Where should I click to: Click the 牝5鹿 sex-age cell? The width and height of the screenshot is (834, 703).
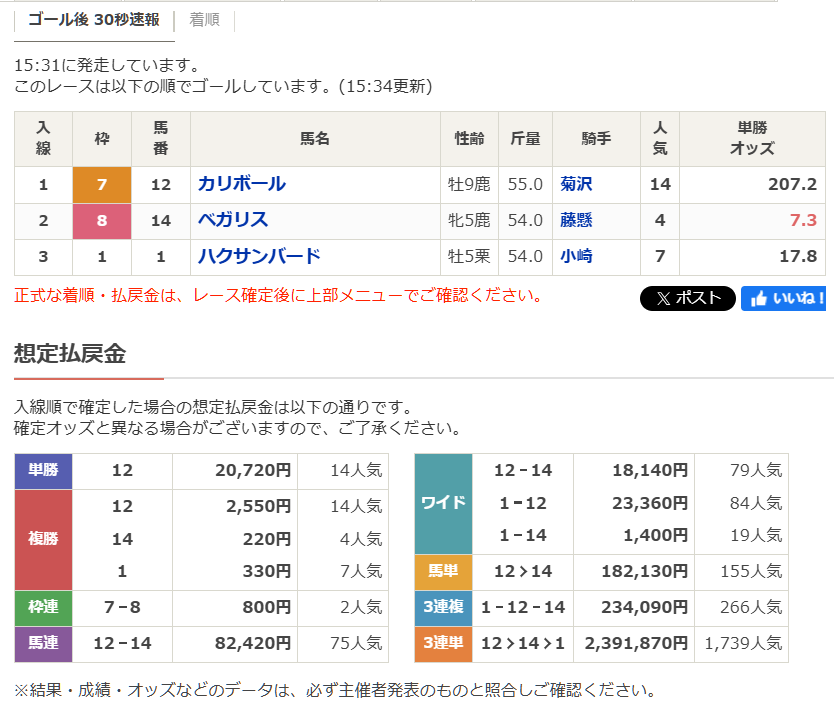point(469,220)
